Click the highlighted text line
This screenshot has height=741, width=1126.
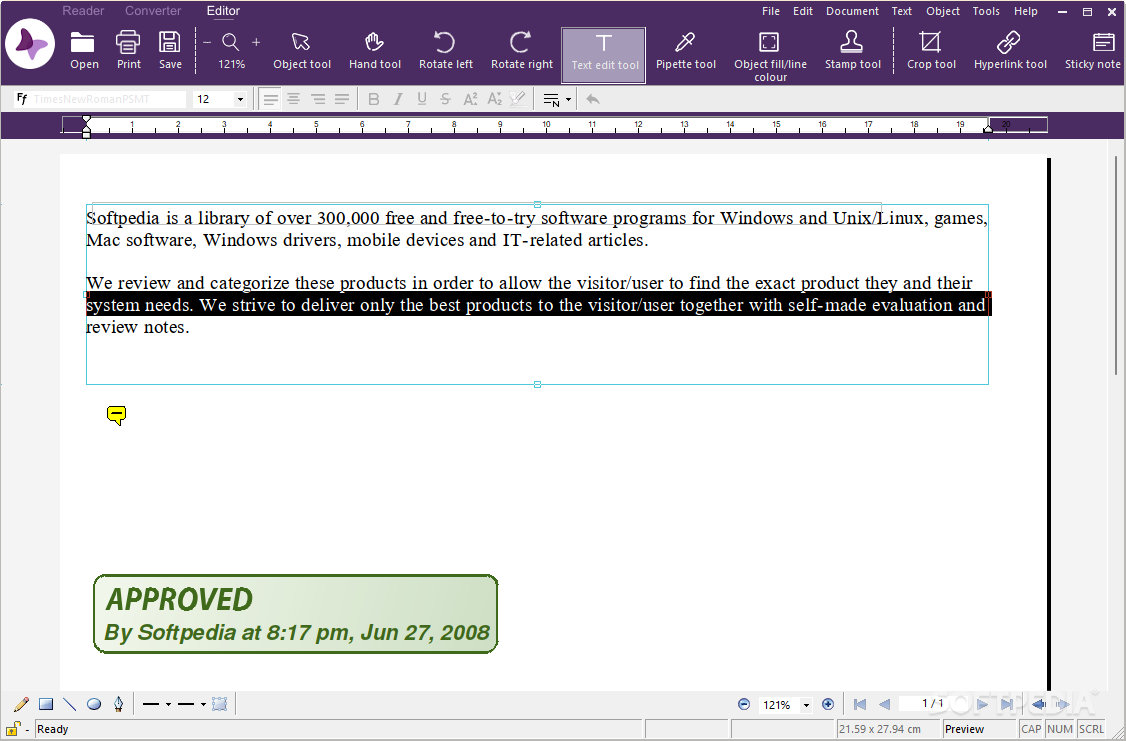pyautogui.click(x=538, y=305)
